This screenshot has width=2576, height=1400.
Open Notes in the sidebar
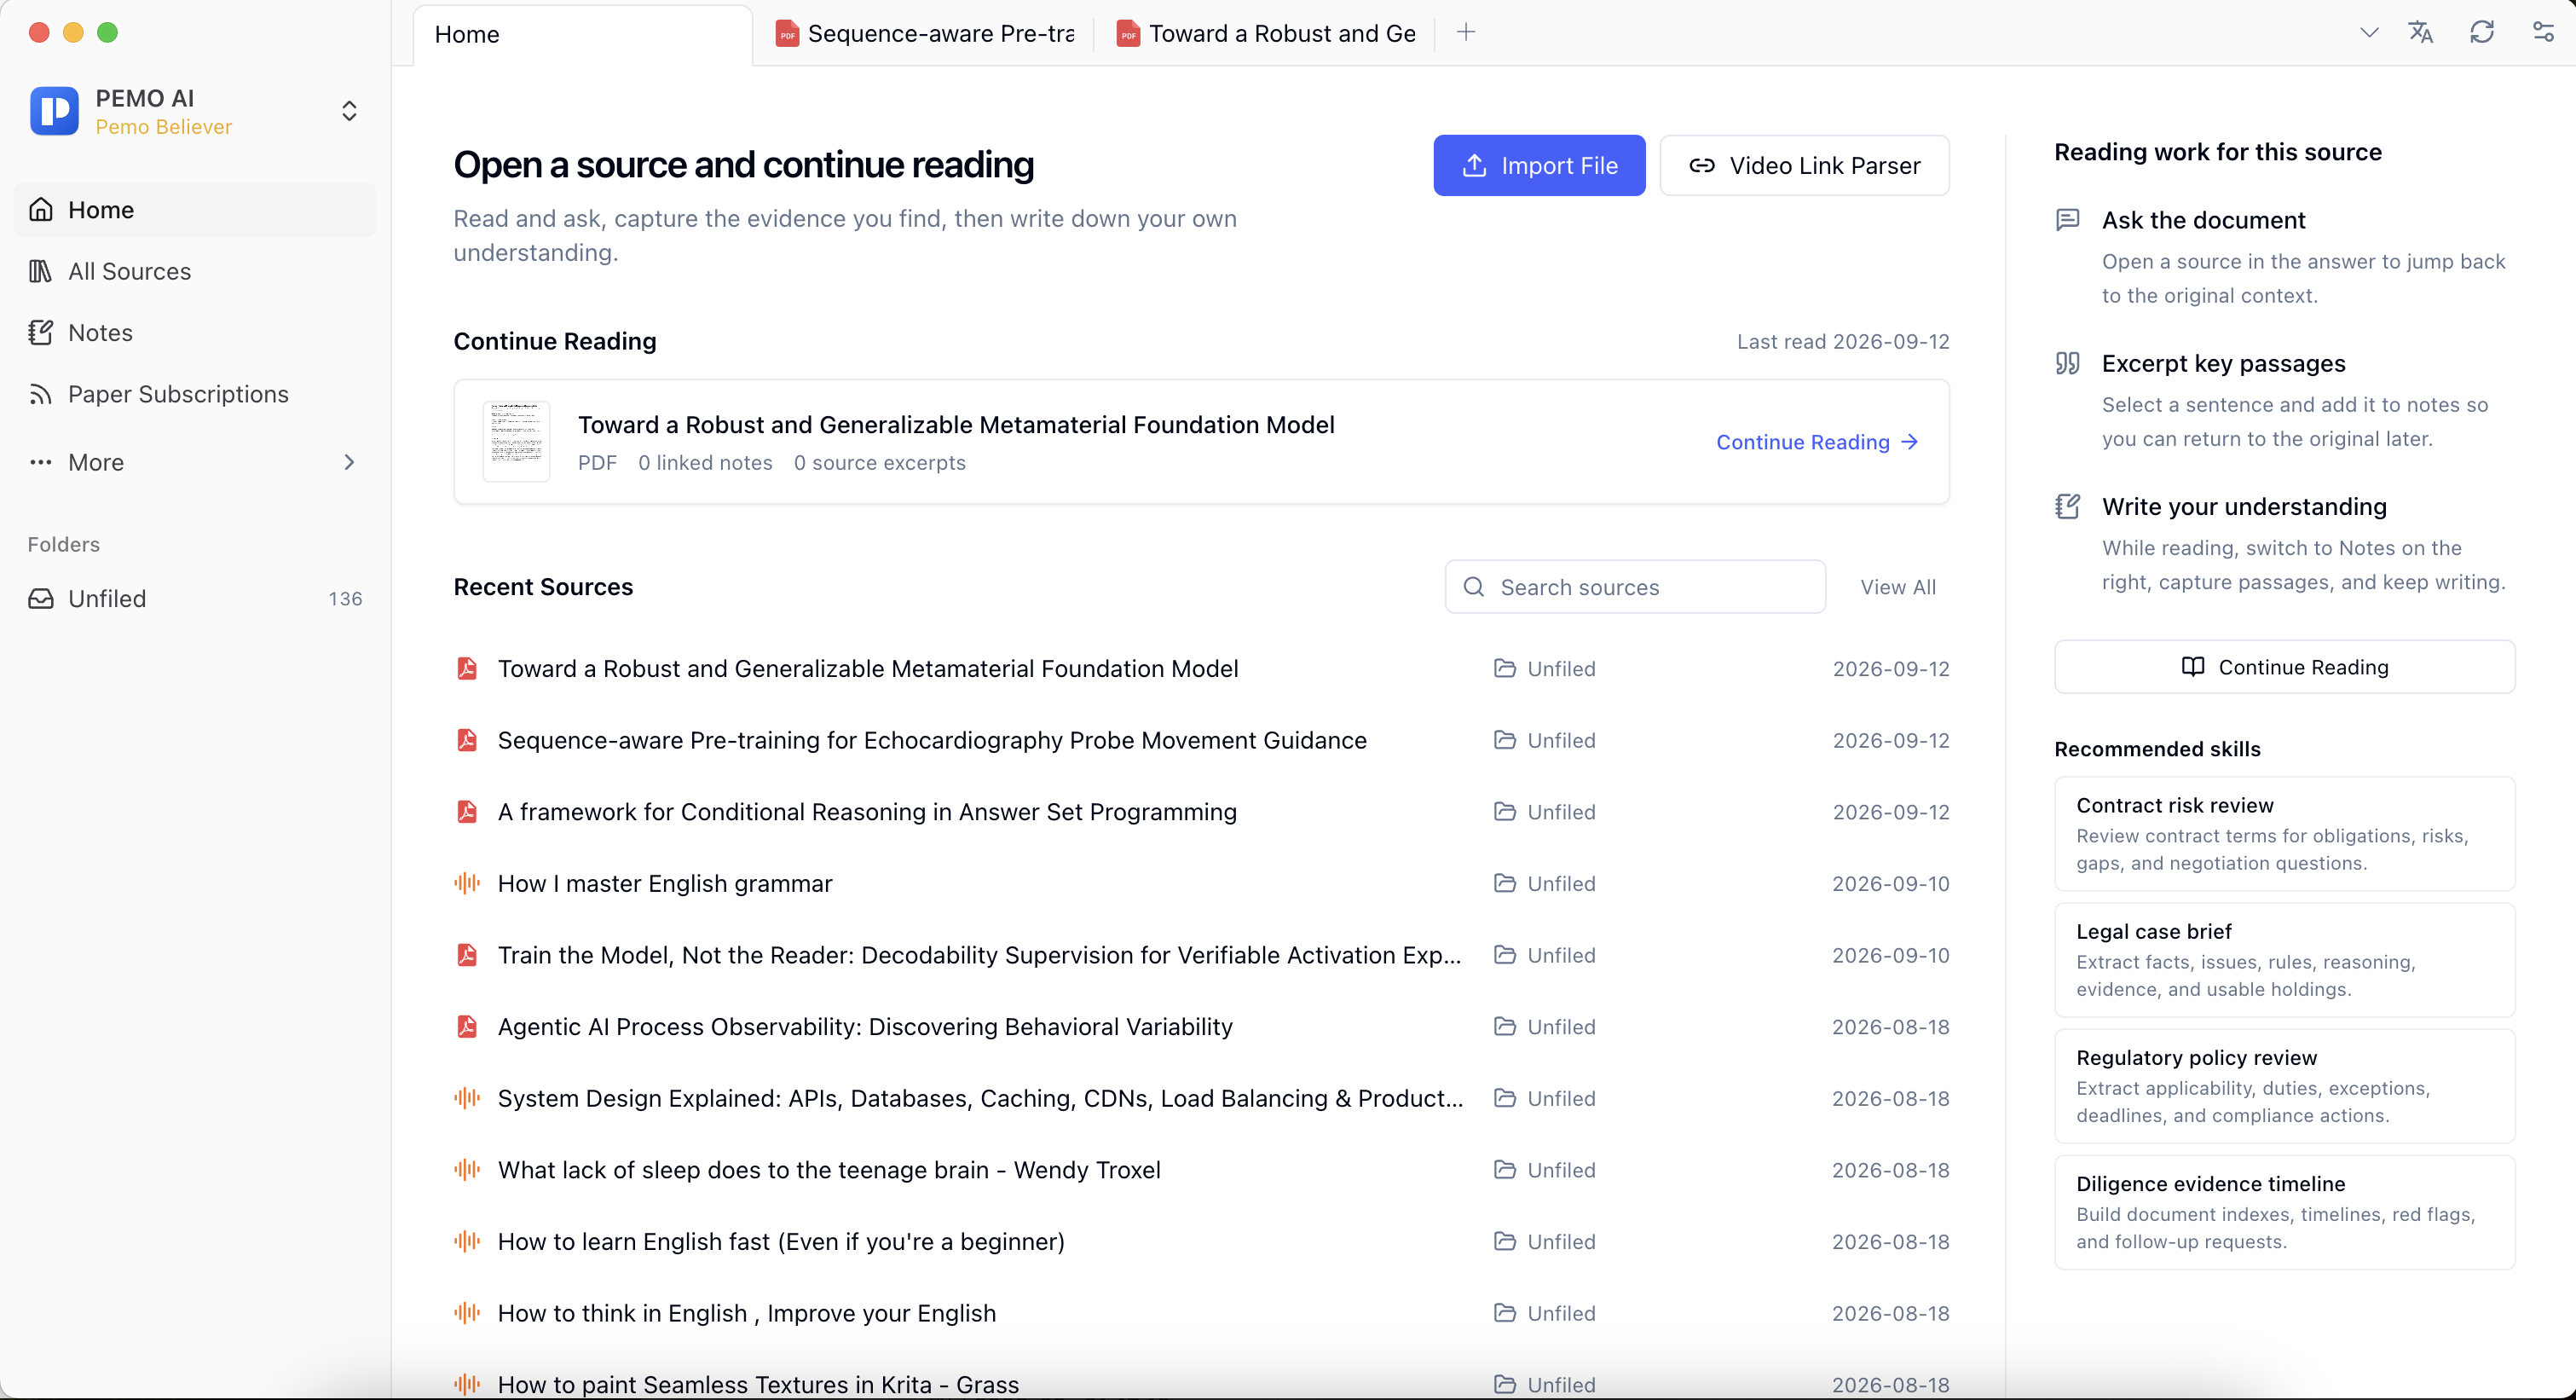[x=195, y=332]
